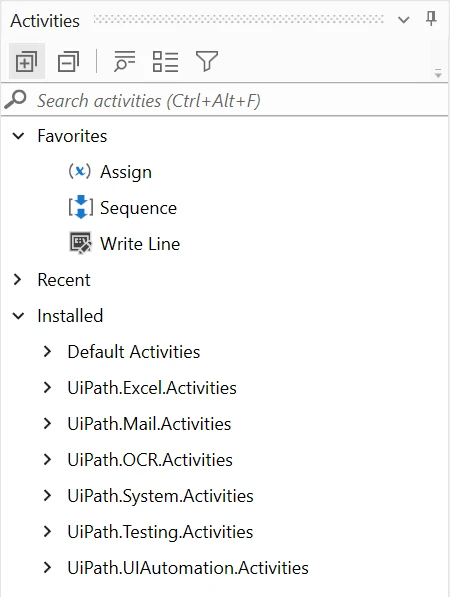Click the magnifier search icon
The width and height of the screenshot is (450, 597).
coord(15,99)
